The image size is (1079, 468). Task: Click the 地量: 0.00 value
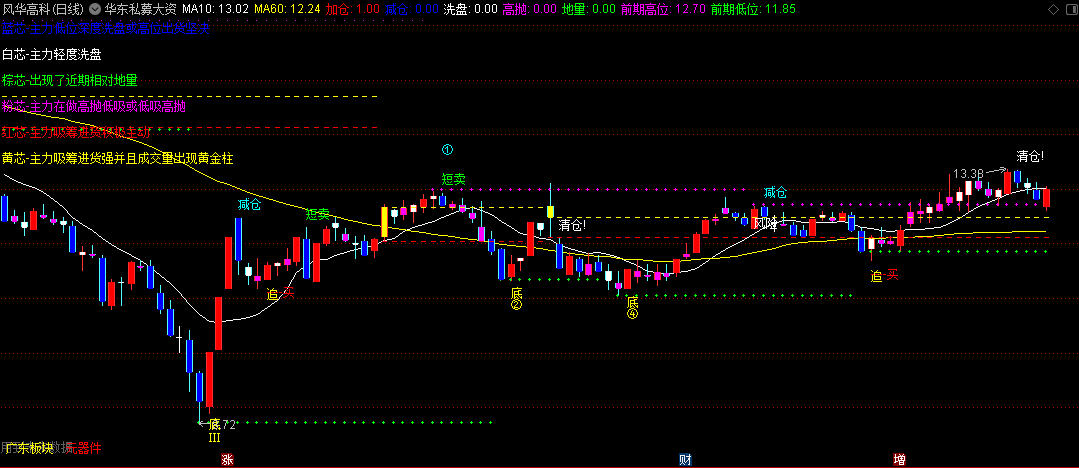click(x=589, y=9)
